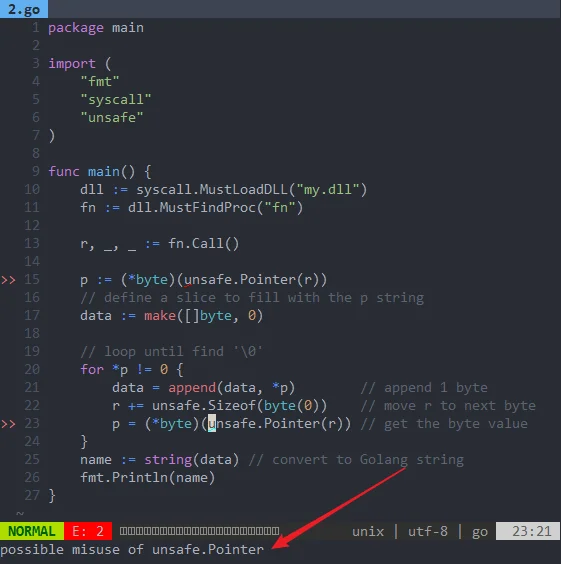Click the 'import' keyword on line 3
Screen dimensions: 561x564
[72, 64]
